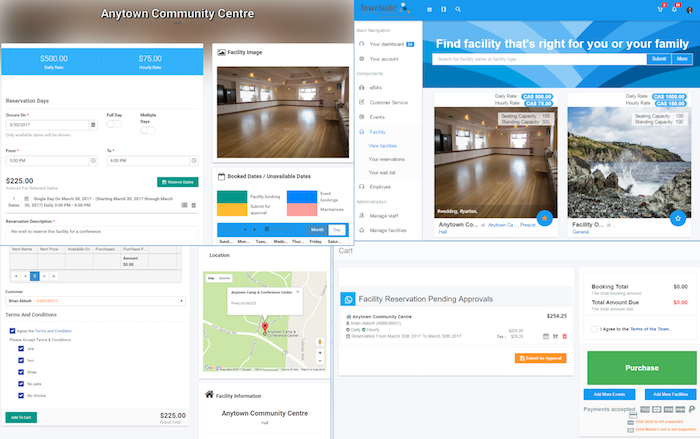Click Add More Events button
This screenshot has height=439, width=700.
click(609, 394)
